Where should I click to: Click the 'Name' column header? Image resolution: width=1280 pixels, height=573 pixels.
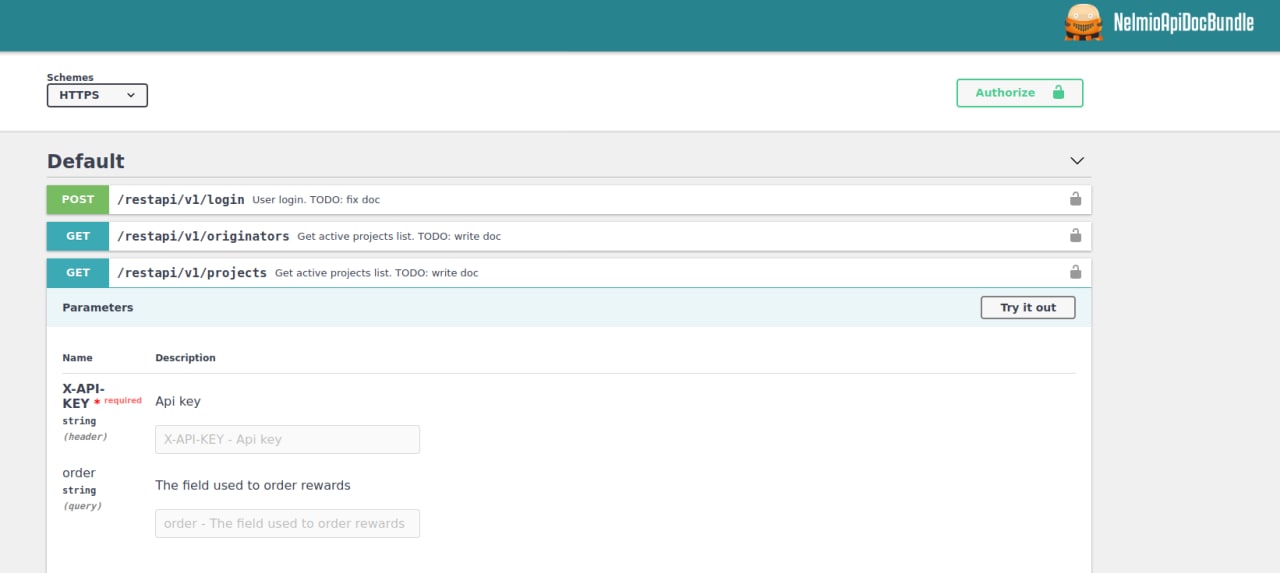click(x=77, y=357)
